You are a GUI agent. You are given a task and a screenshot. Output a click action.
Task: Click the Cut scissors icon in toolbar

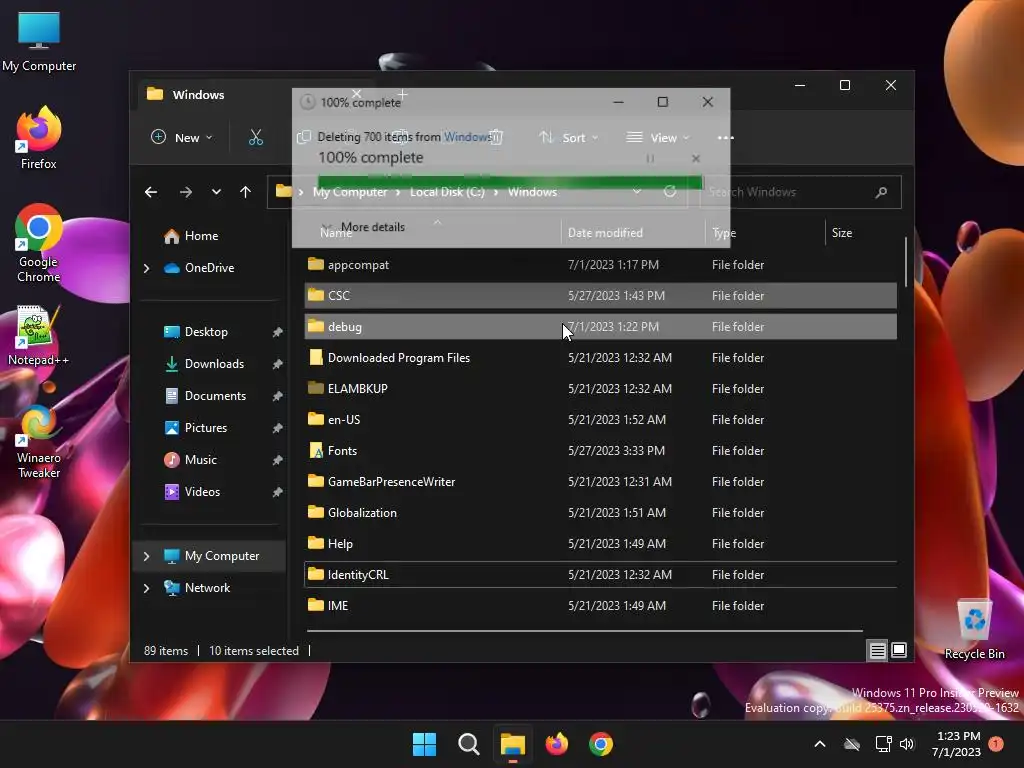(x=255, y=137)
